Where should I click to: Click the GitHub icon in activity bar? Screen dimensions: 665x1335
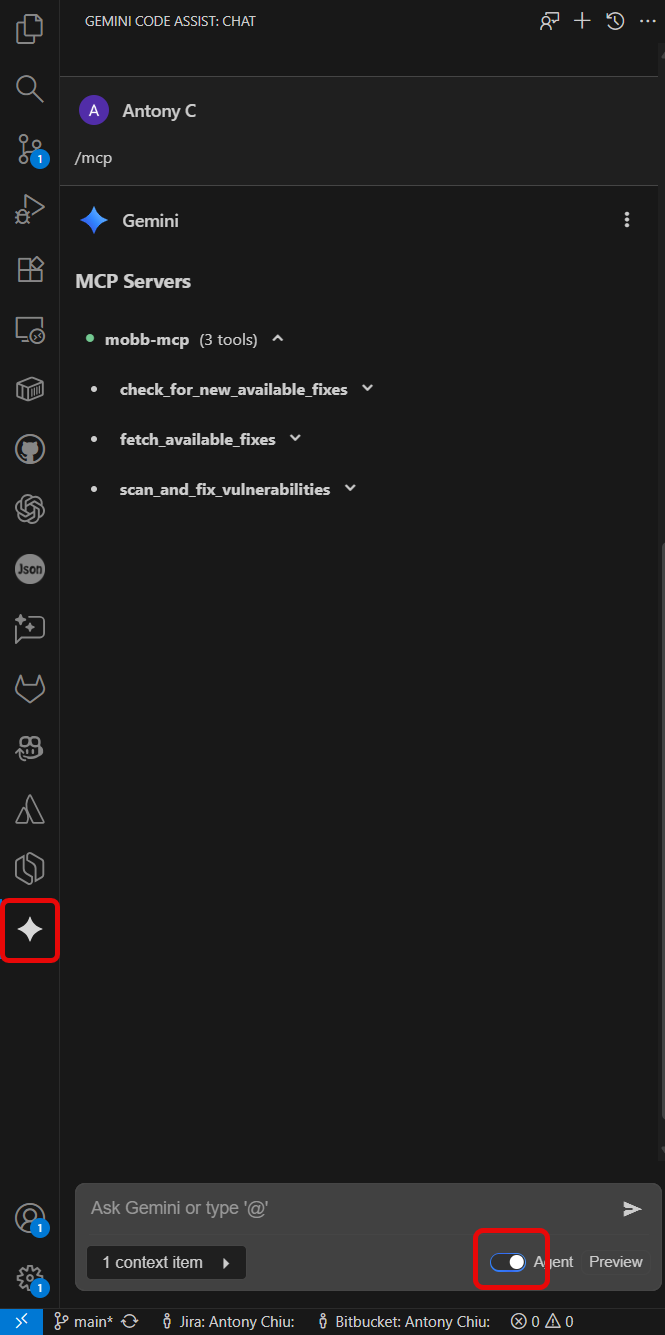tap(30, 449)
